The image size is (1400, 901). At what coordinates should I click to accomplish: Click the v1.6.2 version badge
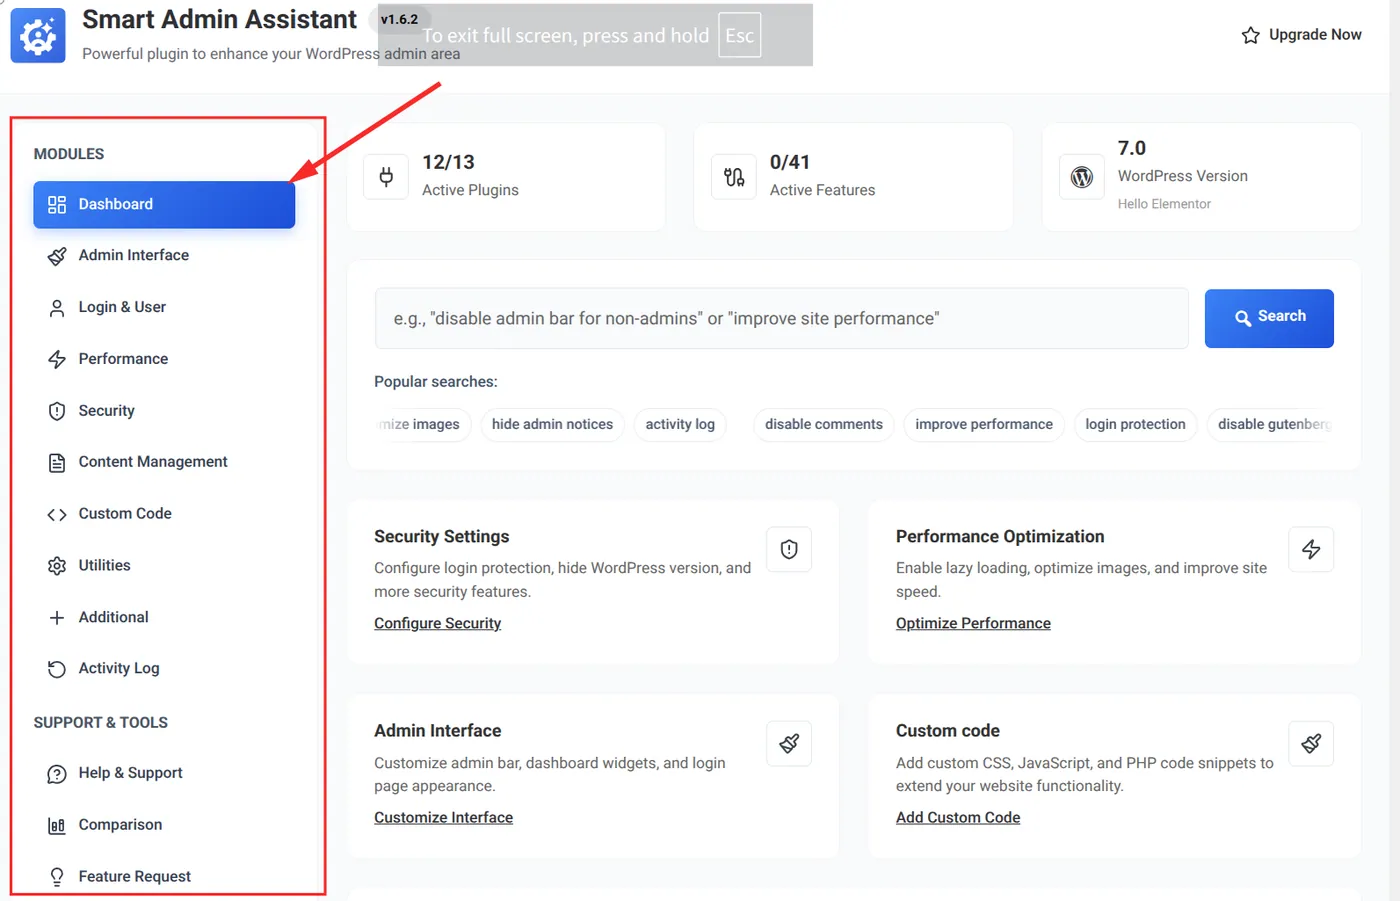399,19
